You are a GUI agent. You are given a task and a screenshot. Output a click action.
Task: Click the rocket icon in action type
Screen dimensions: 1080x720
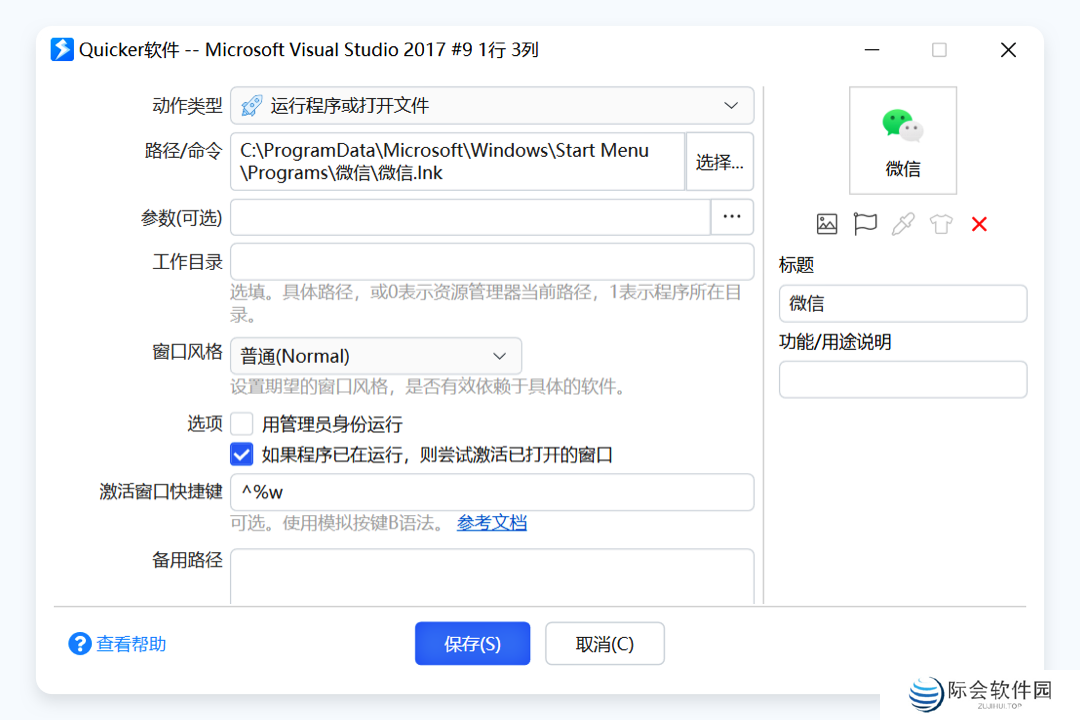click(252, 106)
